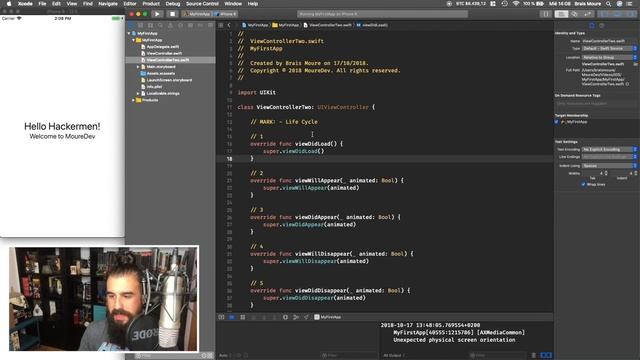The image size is (640, 360).
Task: Select the Project navigator icon
Action: tap(131, 25)
